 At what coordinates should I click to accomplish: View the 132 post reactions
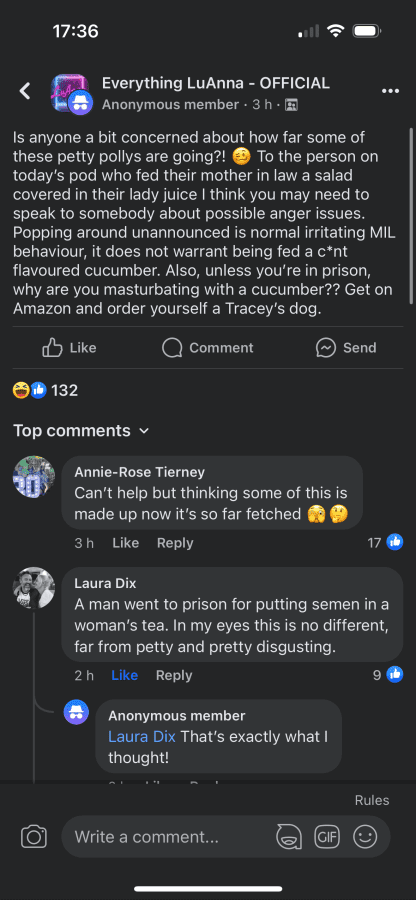(45, 391)
